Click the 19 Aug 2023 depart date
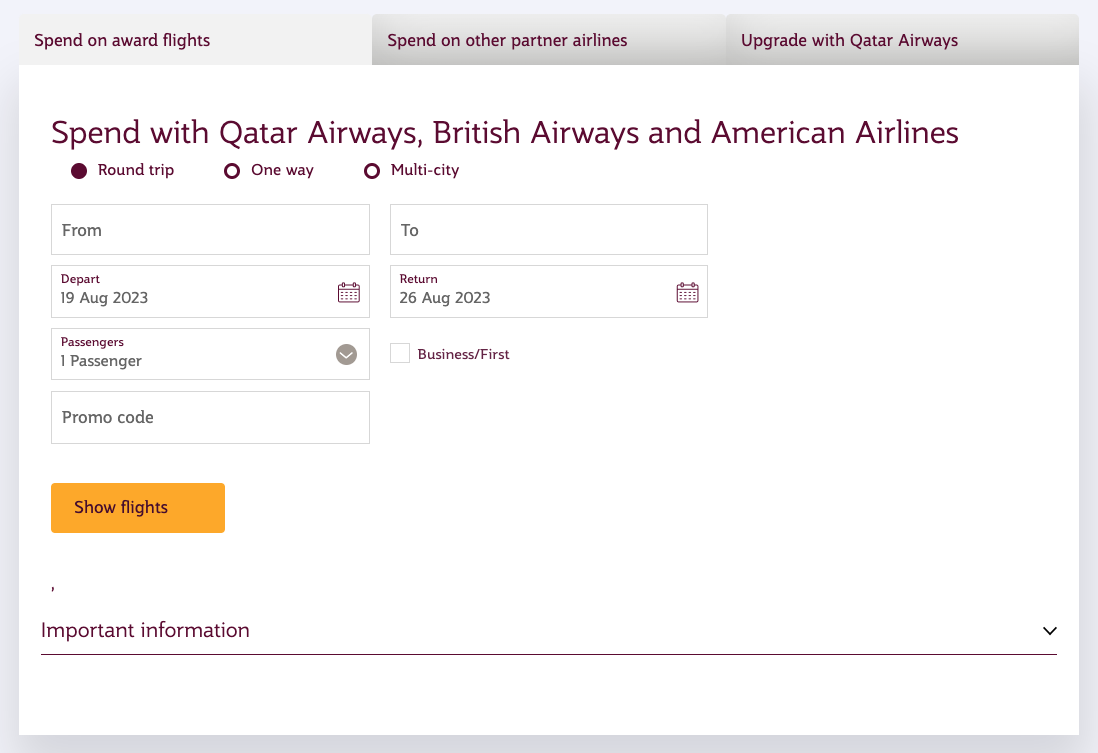1098x753 pixels. (104, 298)
